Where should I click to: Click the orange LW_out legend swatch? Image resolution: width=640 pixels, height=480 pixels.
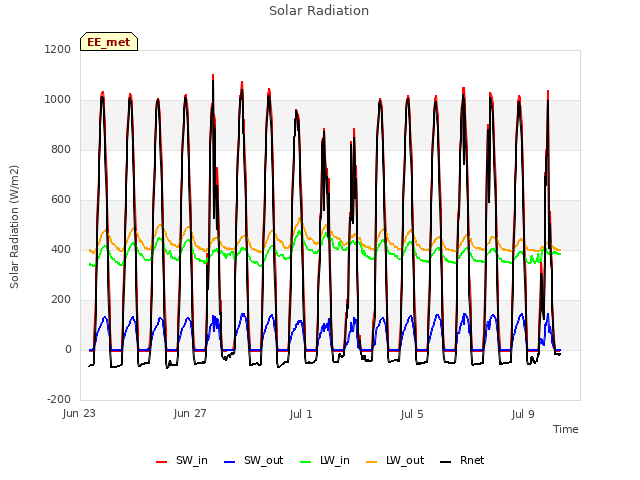(372, 461)
